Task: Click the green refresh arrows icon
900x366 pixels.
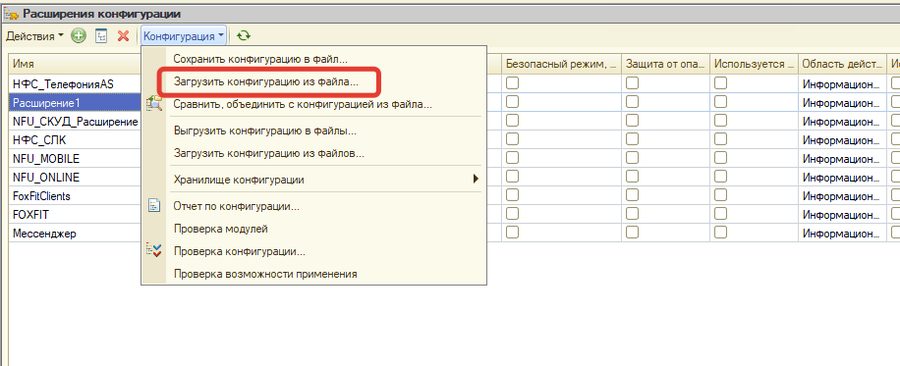Action: pyautogui.click(x=243, y=36)
